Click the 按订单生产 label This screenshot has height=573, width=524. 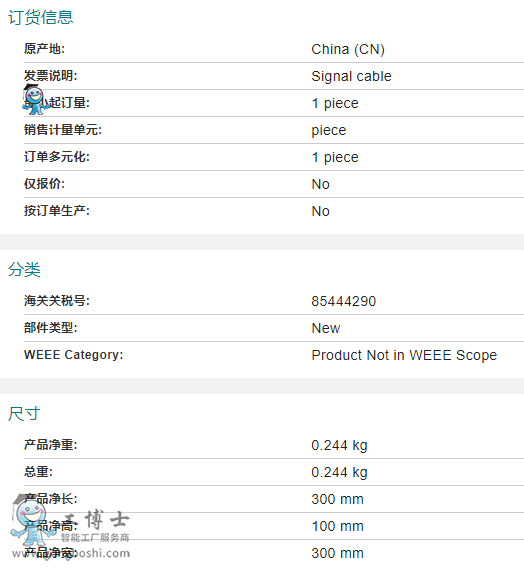57,211
